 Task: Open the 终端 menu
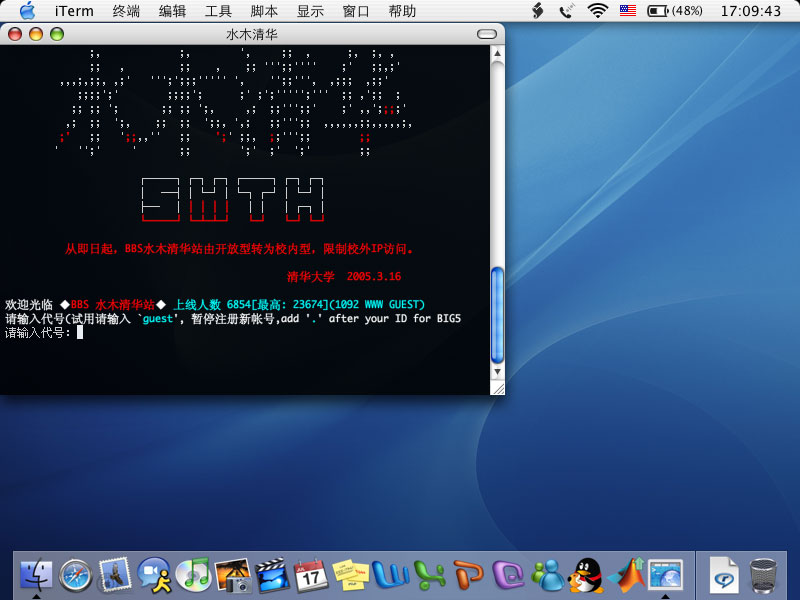(126, 11)
